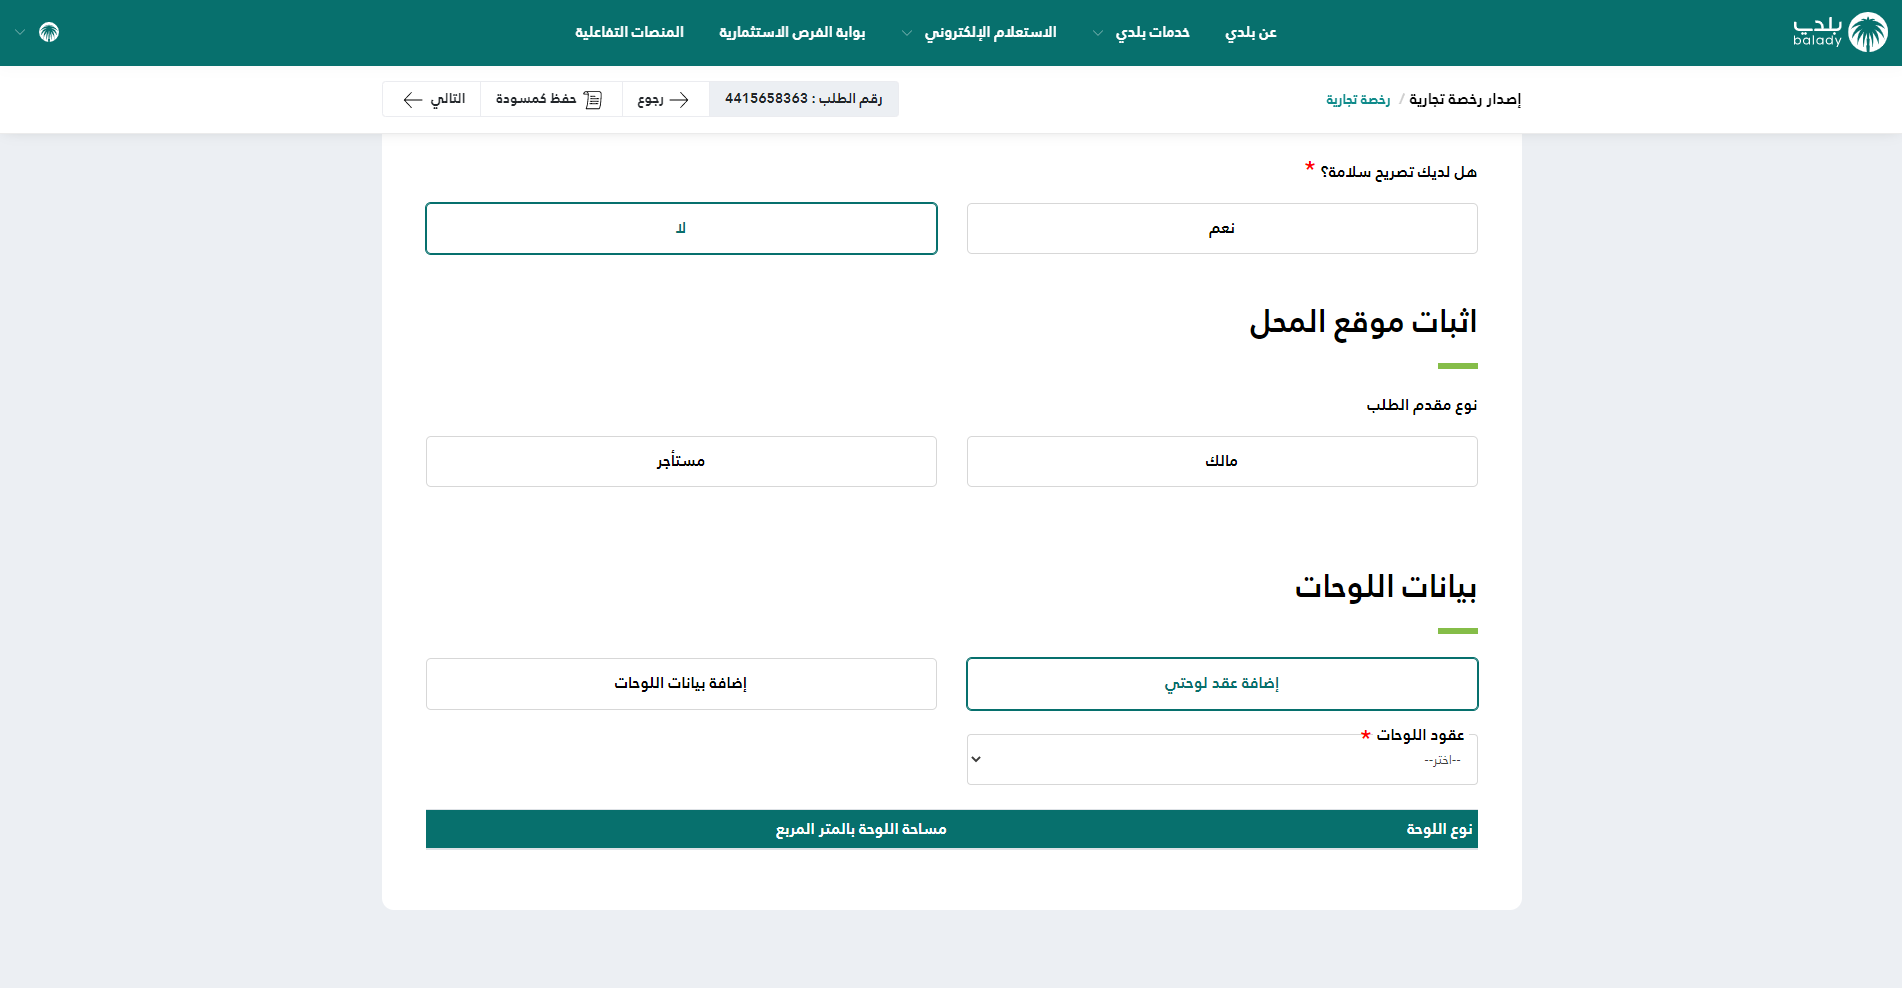Open the عقود اللوحات dropdown
The width and height of the screenshot is (1902, 988).
tap(1221, 760)
